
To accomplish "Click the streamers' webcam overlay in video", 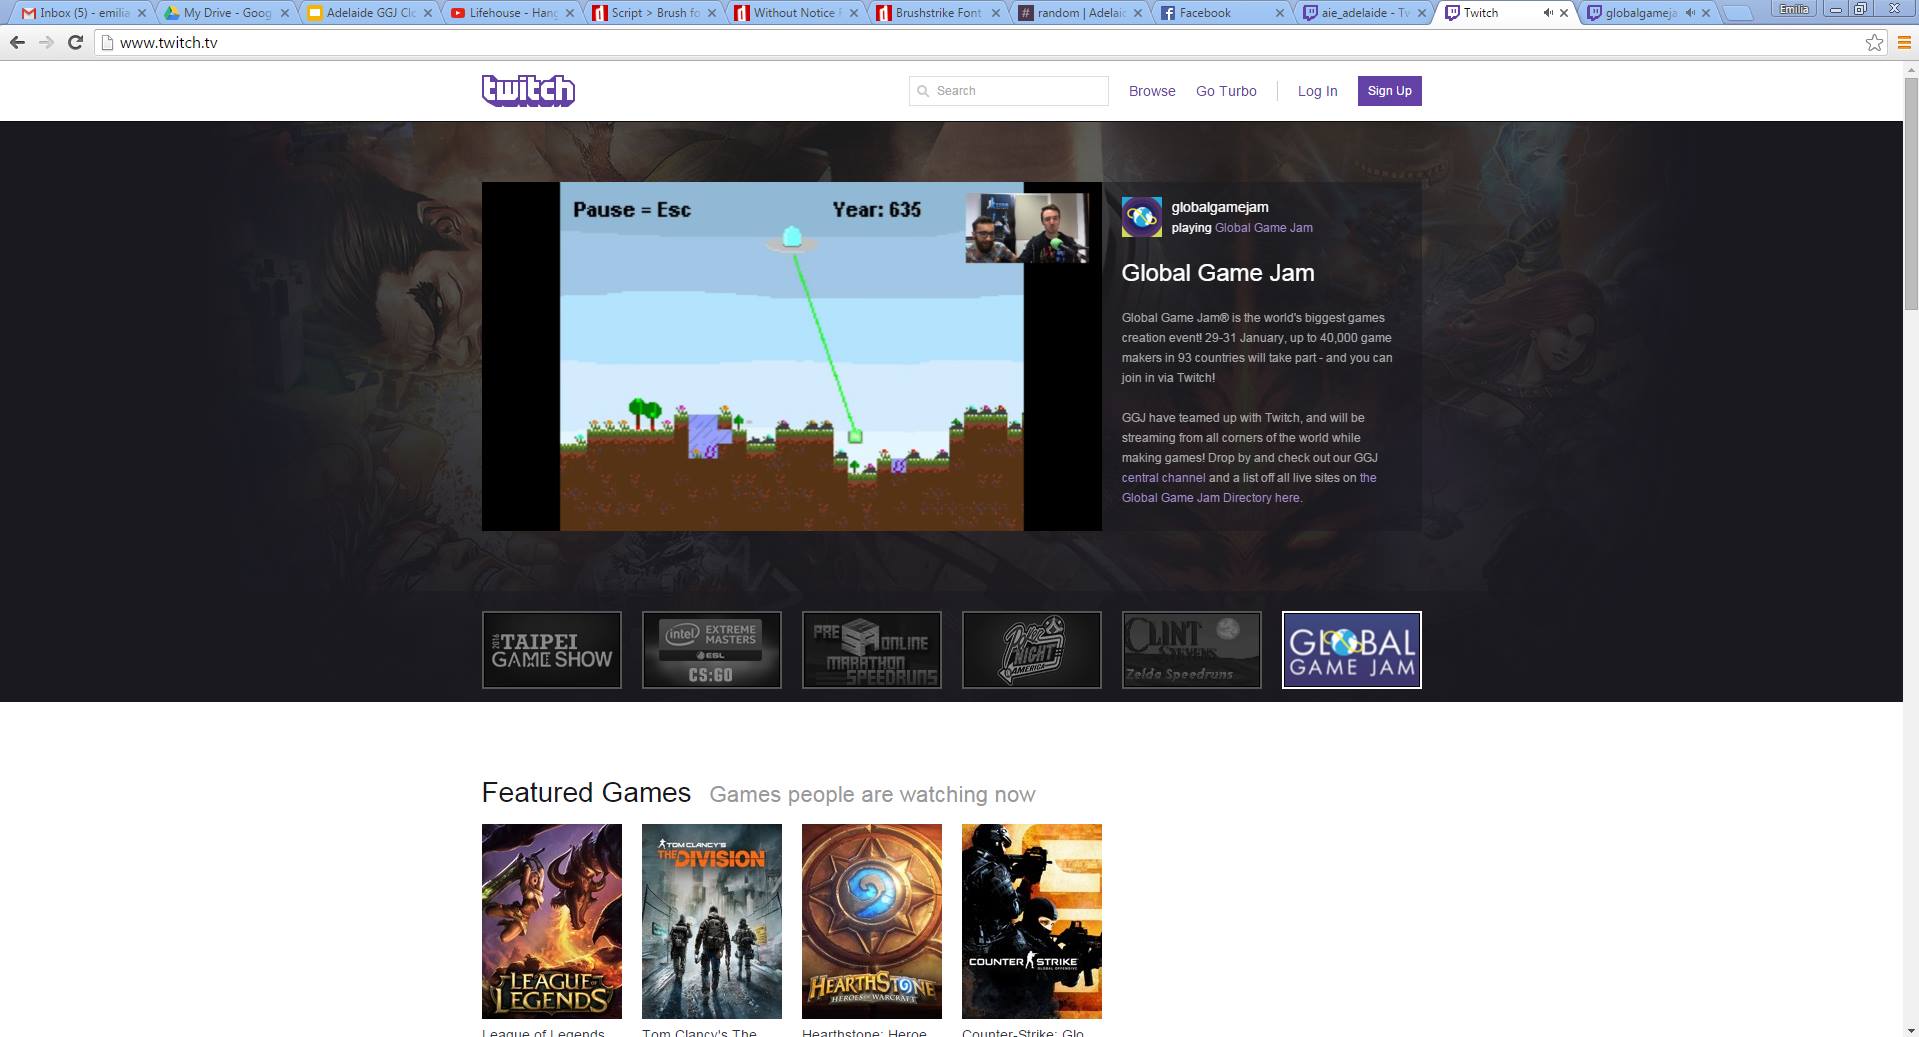I will point(1027,228).
